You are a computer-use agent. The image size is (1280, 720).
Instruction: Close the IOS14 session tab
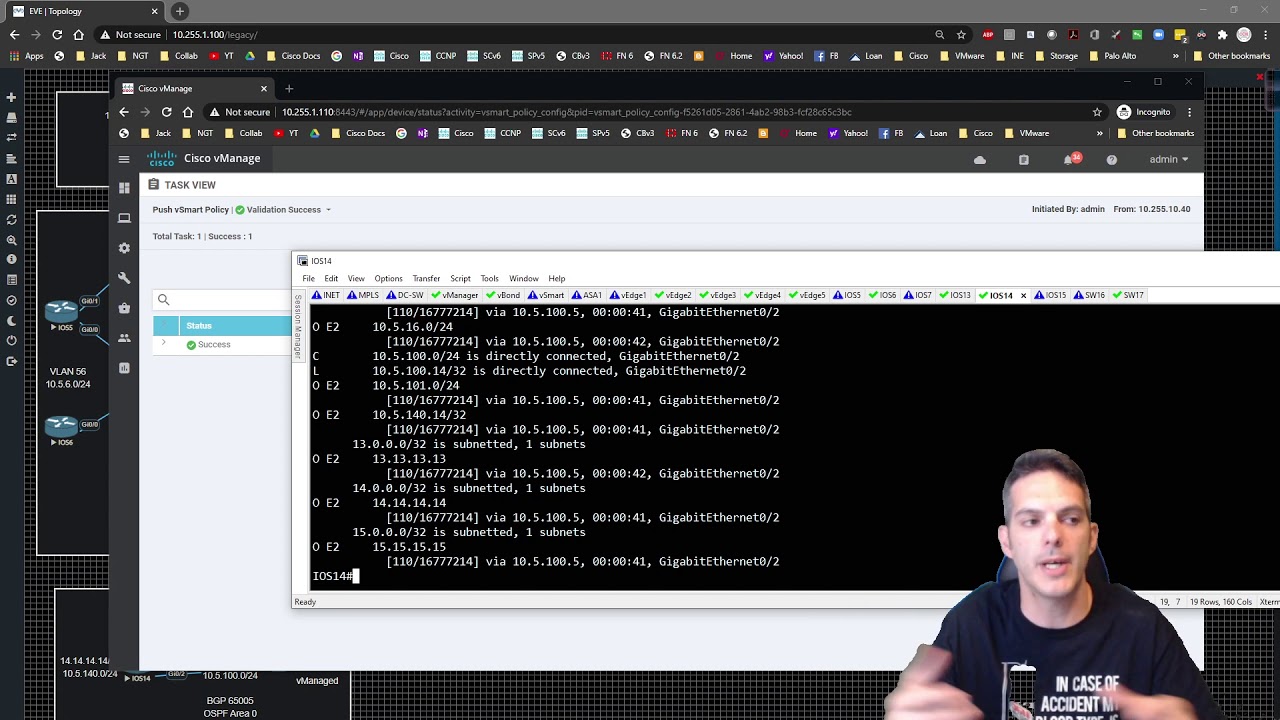(1023, 295)
